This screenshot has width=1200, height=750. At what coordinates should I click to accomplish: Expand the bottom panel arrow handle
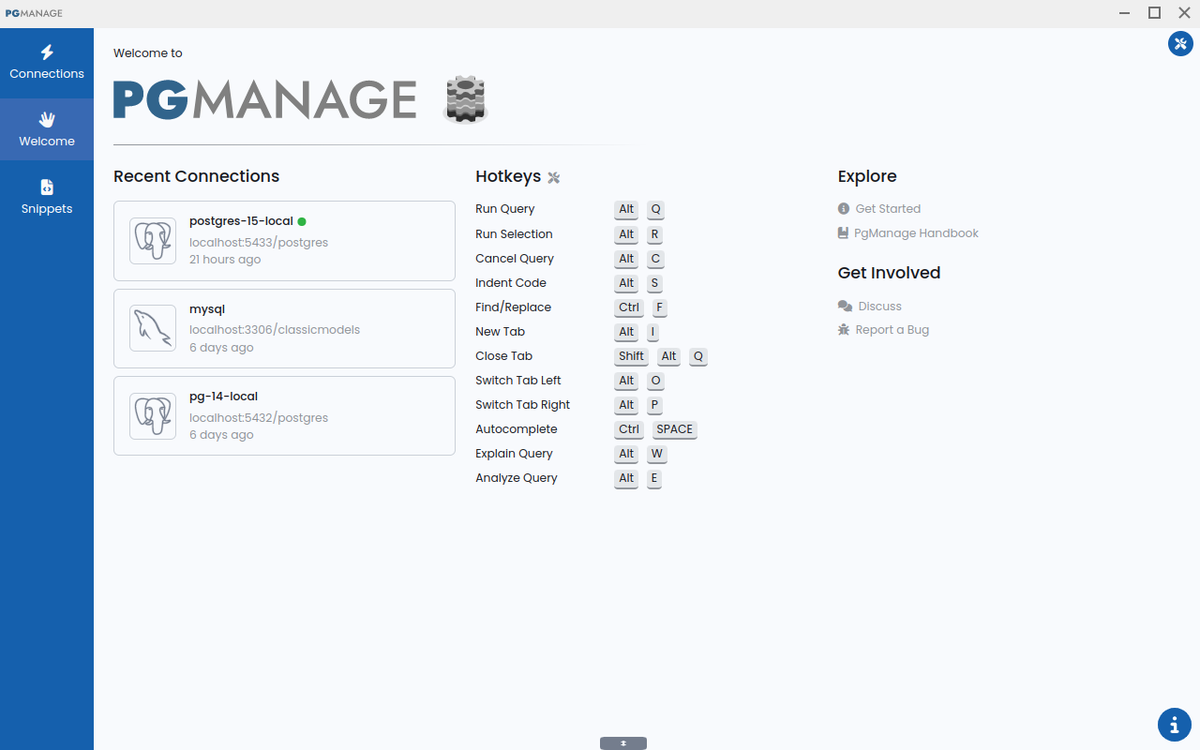623,743
